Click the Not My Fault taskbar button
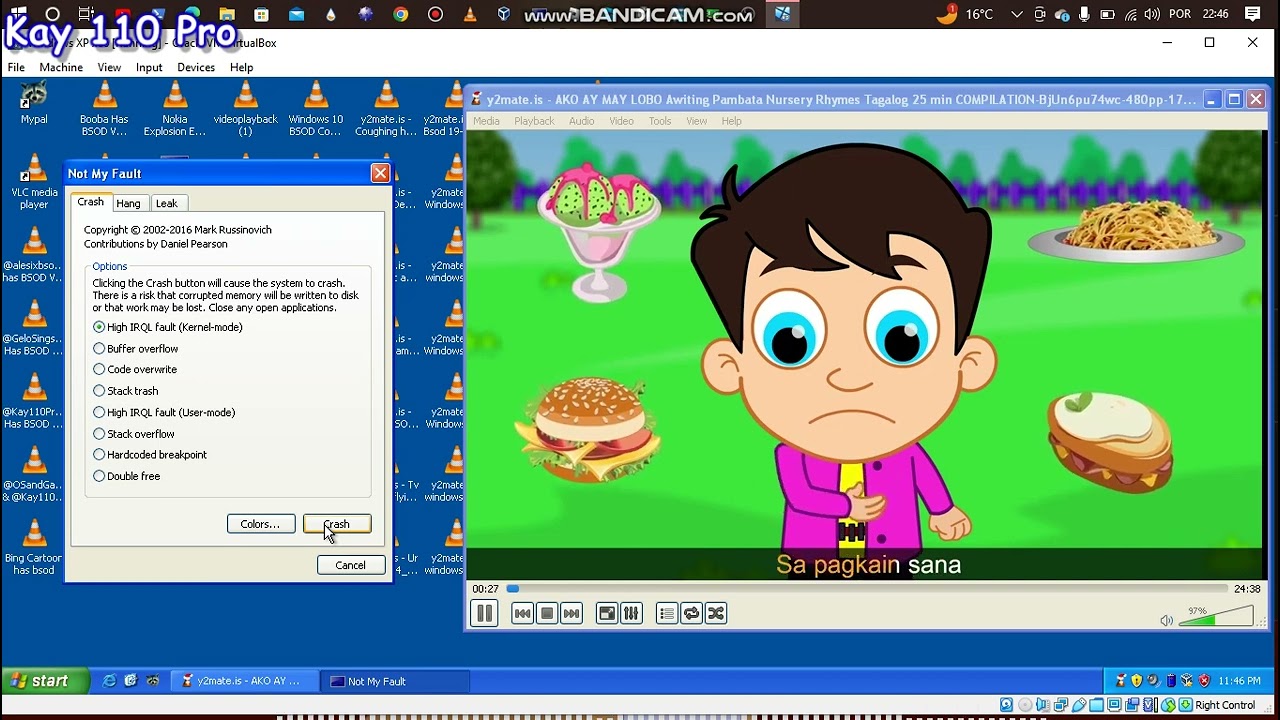This screenshot has height=720, width=1280. pyautogui.click(x=395, y=681)
